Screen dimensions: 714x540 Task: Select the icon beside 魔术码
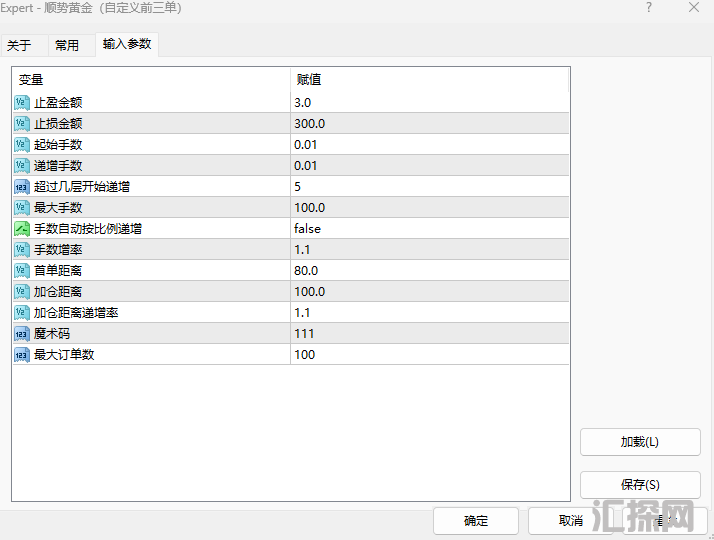coord(22,333)
